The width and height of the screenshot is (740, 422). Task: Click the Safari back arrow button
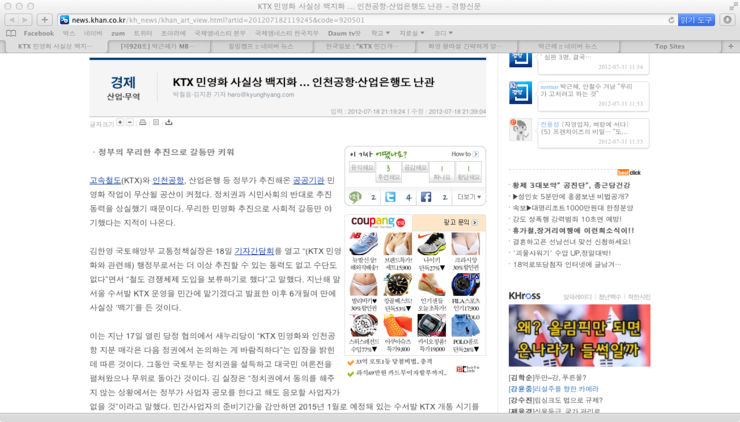pos(10,19)
